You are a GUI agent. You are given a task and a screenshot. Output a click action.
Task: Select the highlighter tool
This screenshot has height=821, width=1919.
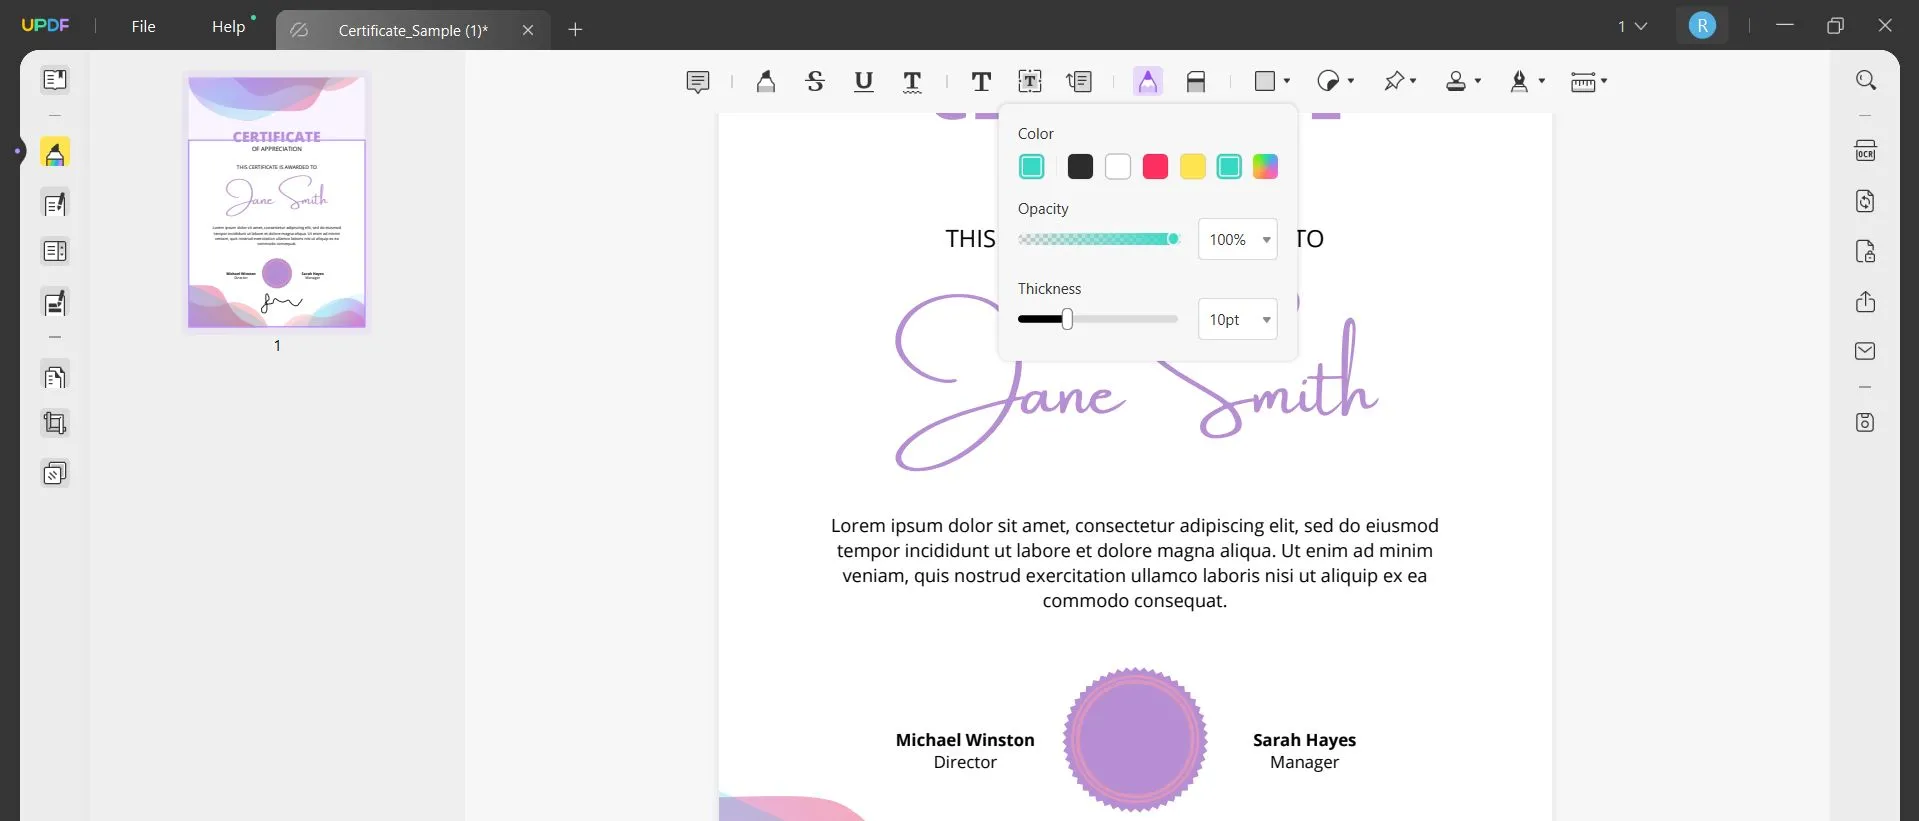coord(766,82)
